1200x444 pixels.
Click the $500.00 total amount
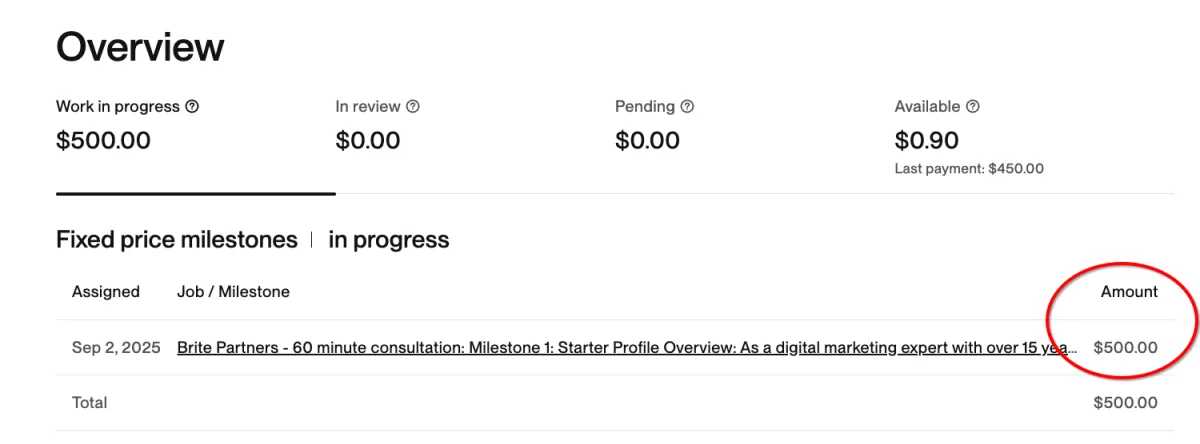[x=1126, y=403]
